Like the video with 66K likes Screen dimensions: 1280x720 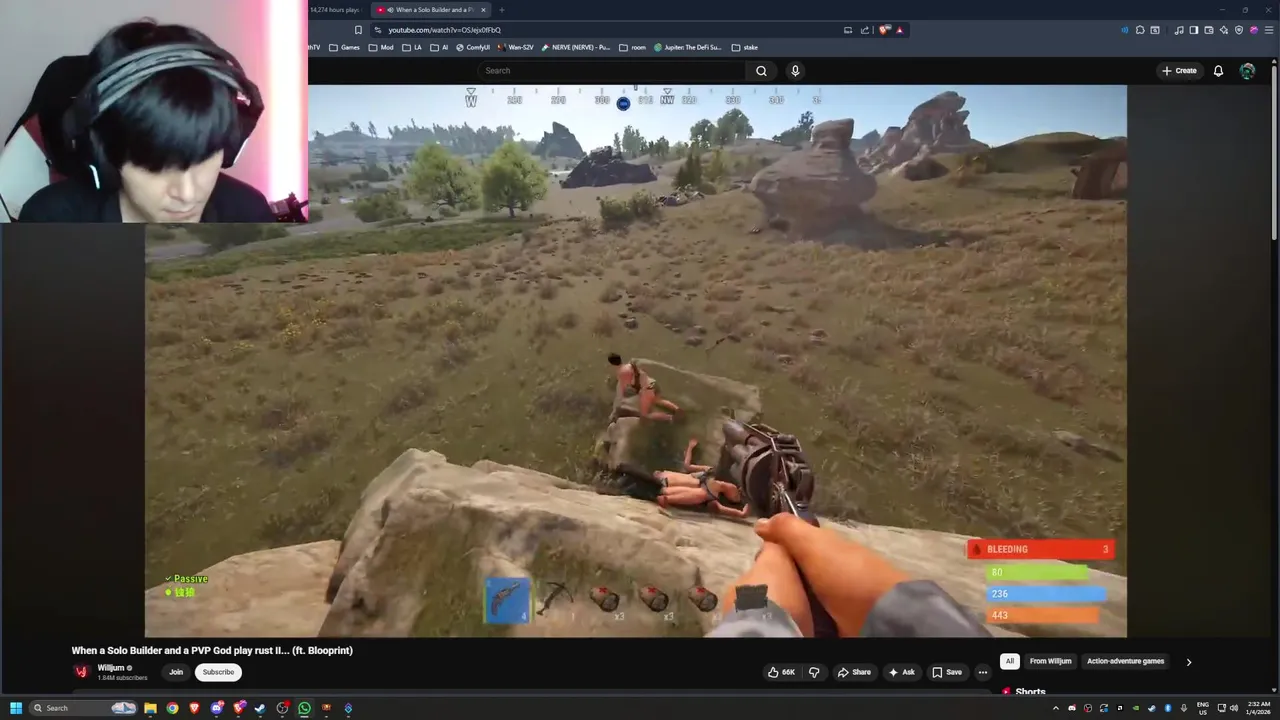pos(781,672)
